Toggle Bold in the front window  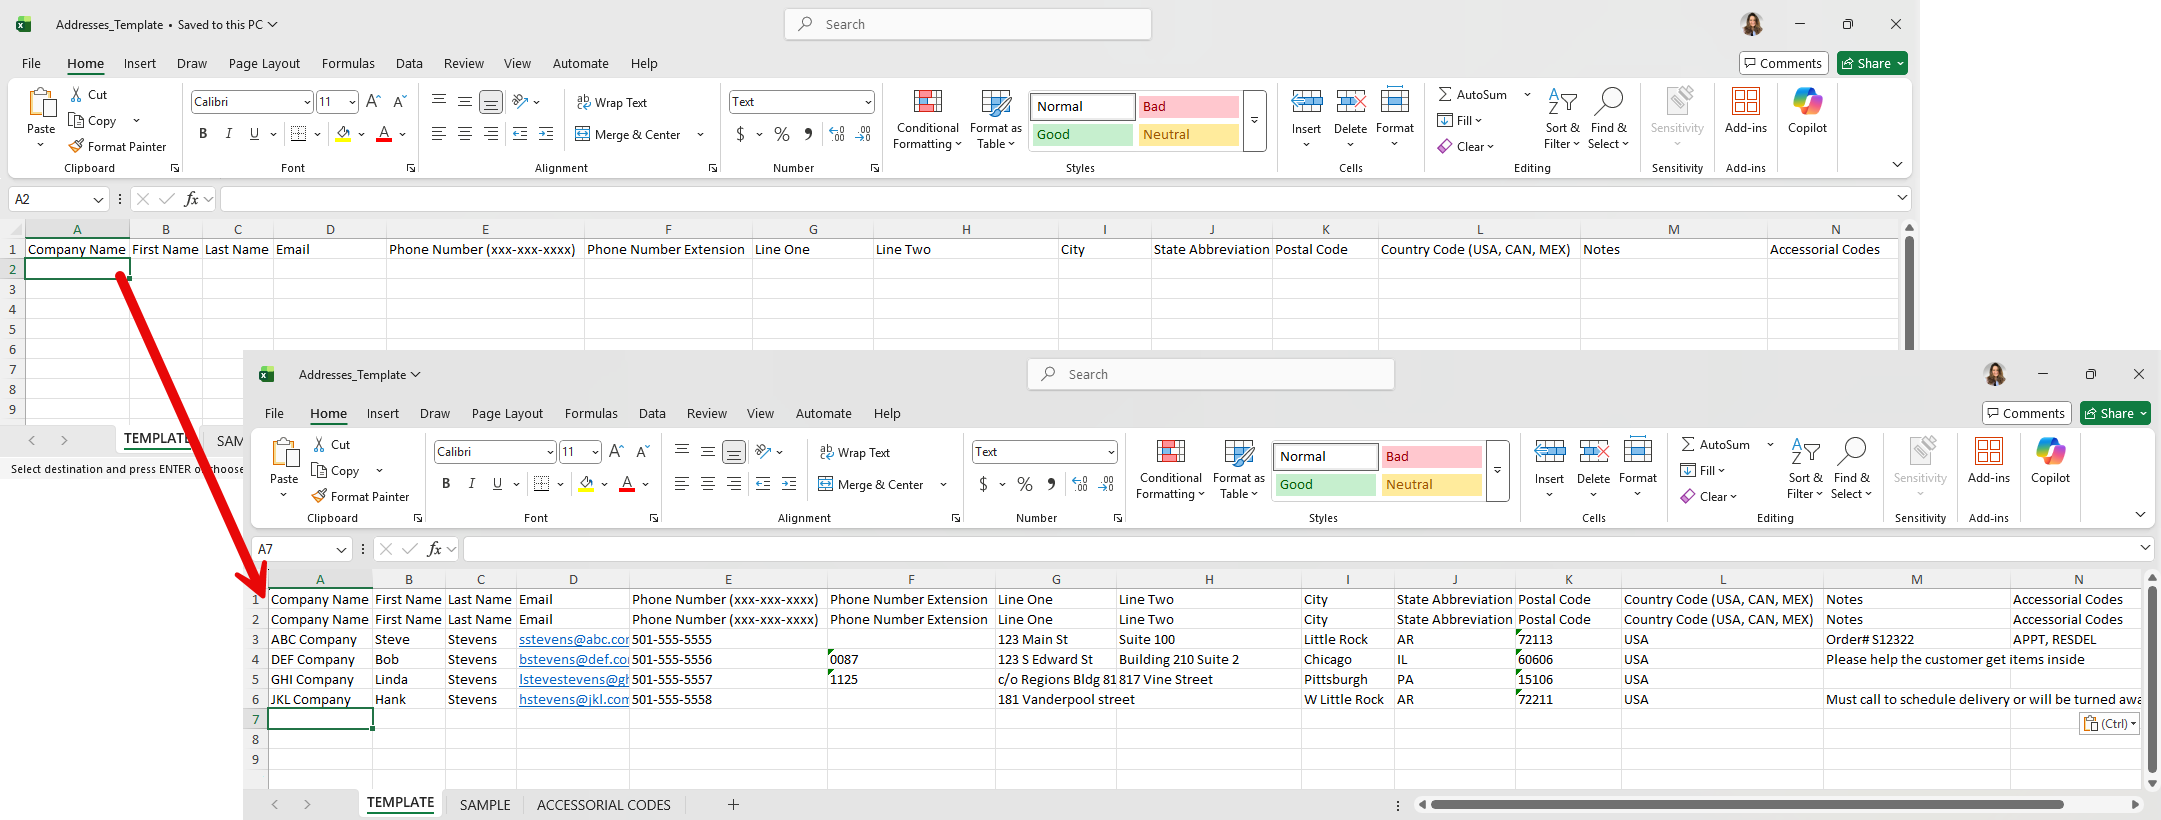coord(446,484)
